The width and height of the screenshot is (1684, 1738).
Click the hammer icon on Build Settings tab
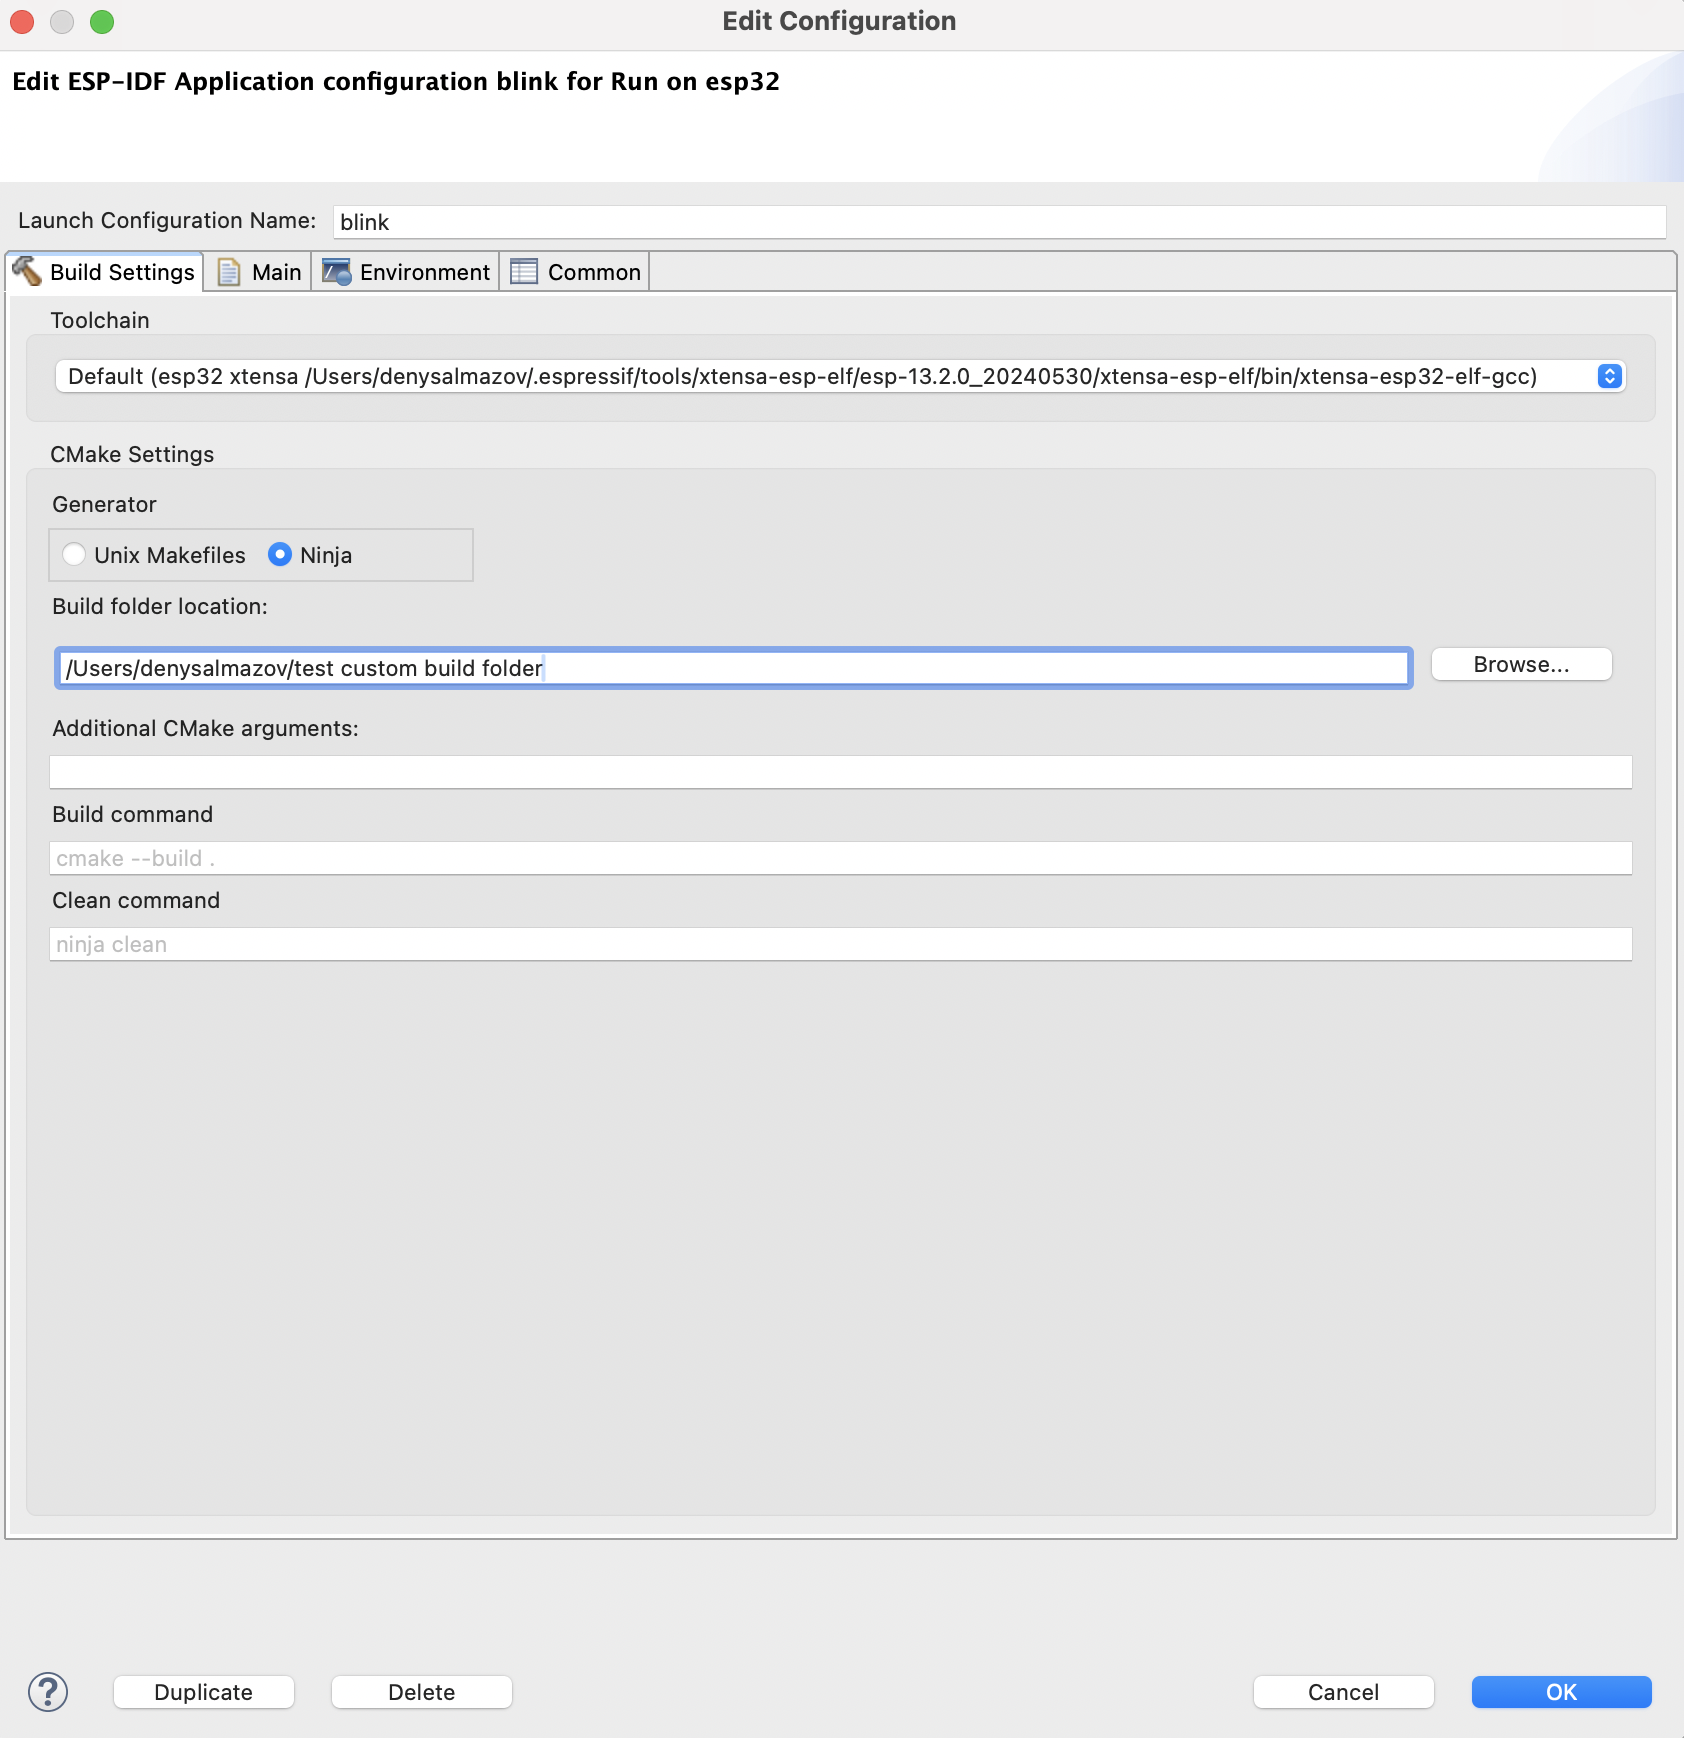point(27,271)
